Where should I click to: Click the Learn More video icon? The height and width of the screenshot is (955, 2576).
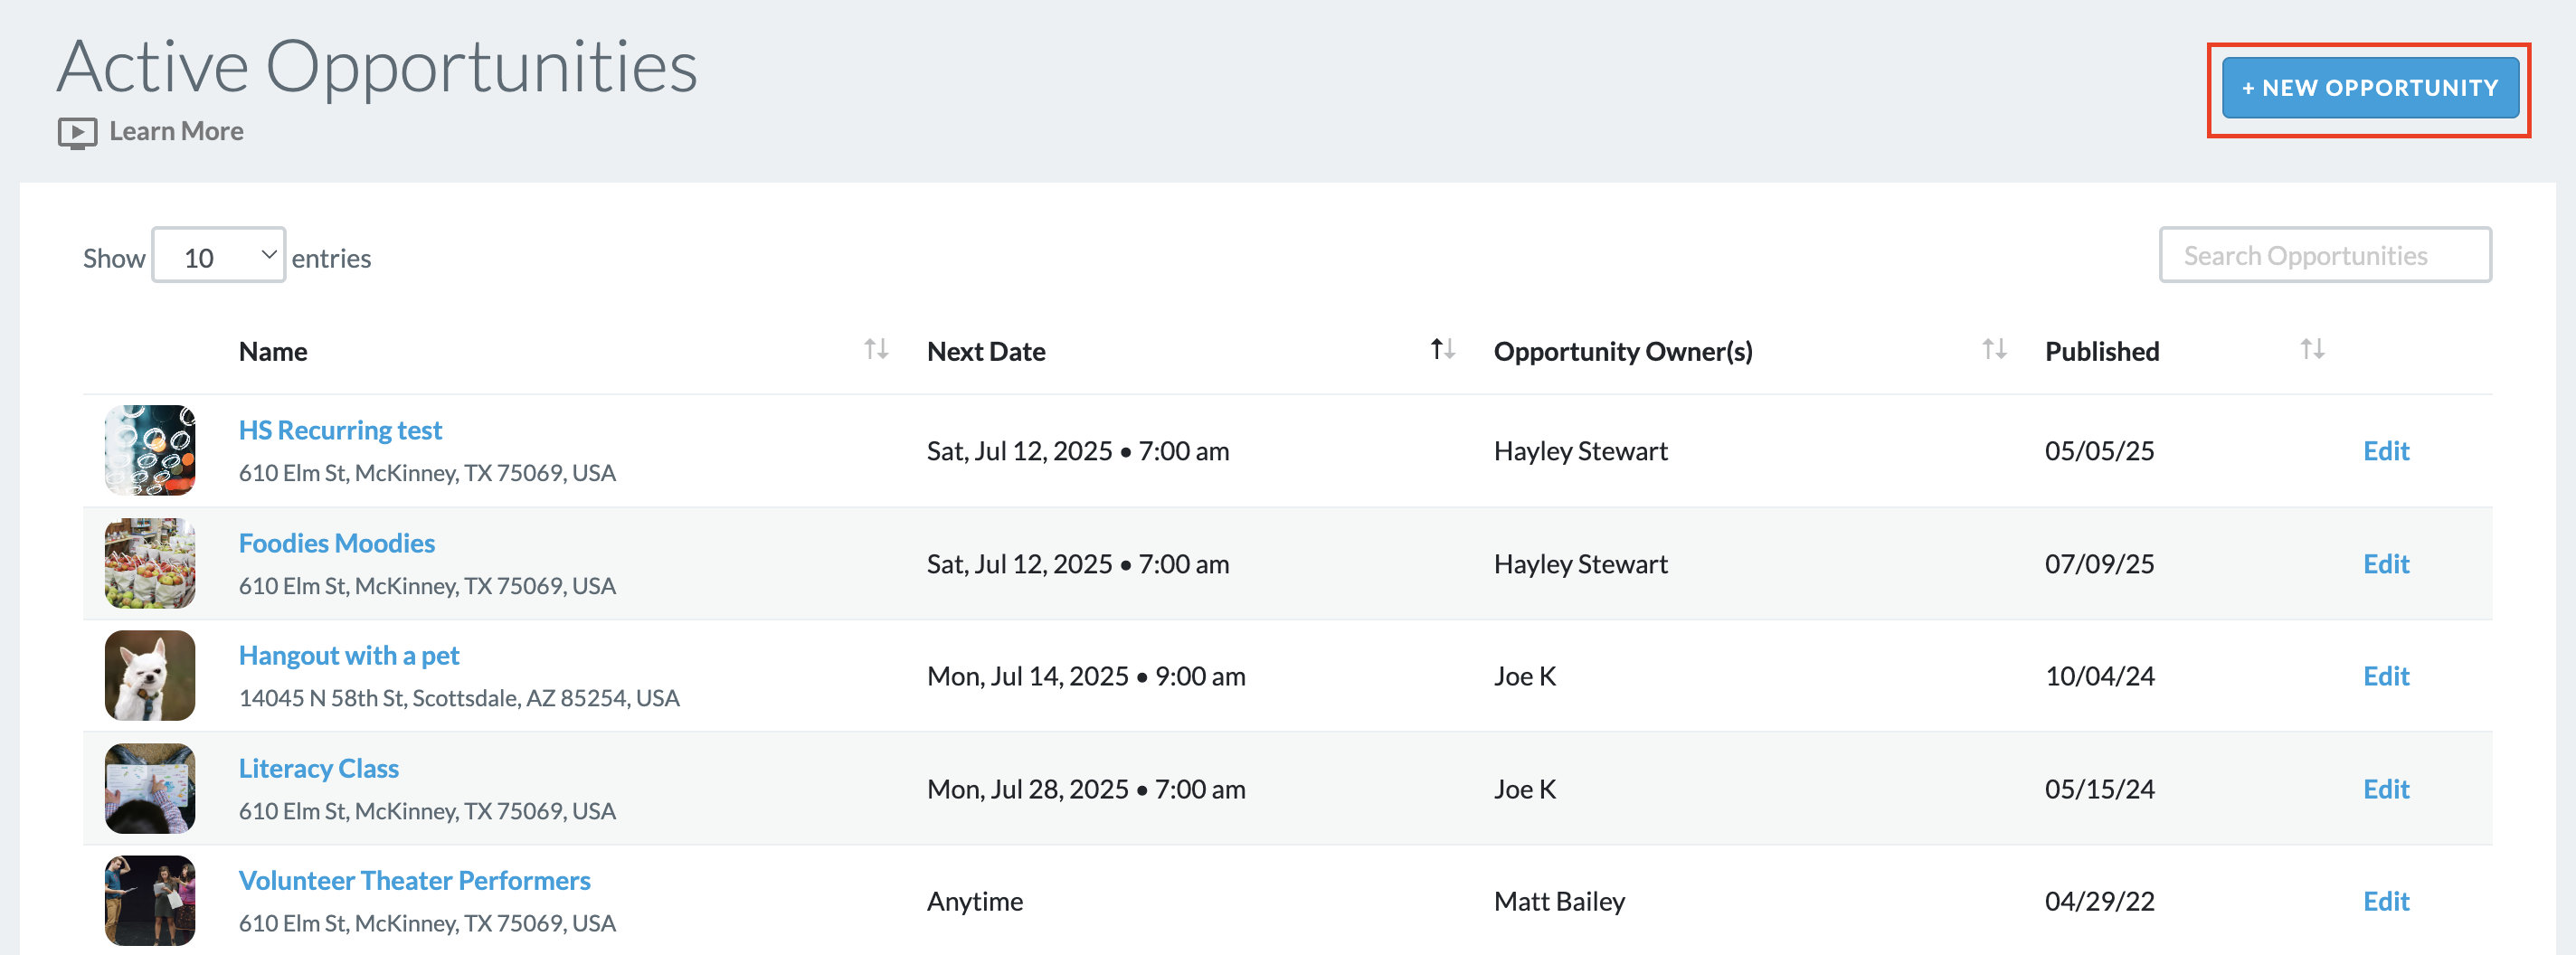[x=77, y=132]
